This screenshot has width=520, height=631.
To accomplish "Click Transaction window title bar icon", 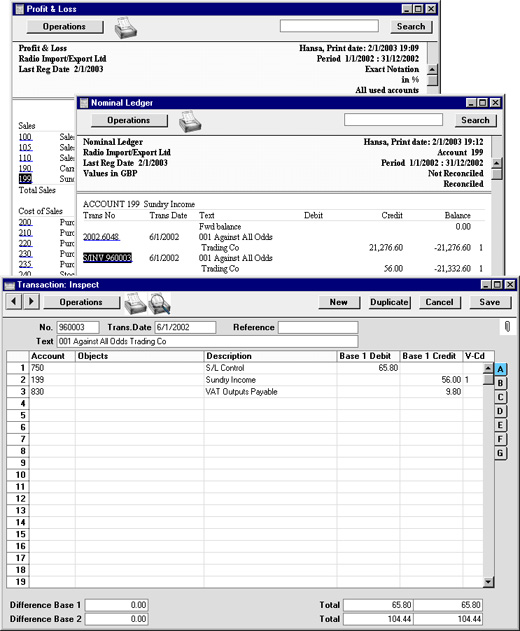I will 9,285.
